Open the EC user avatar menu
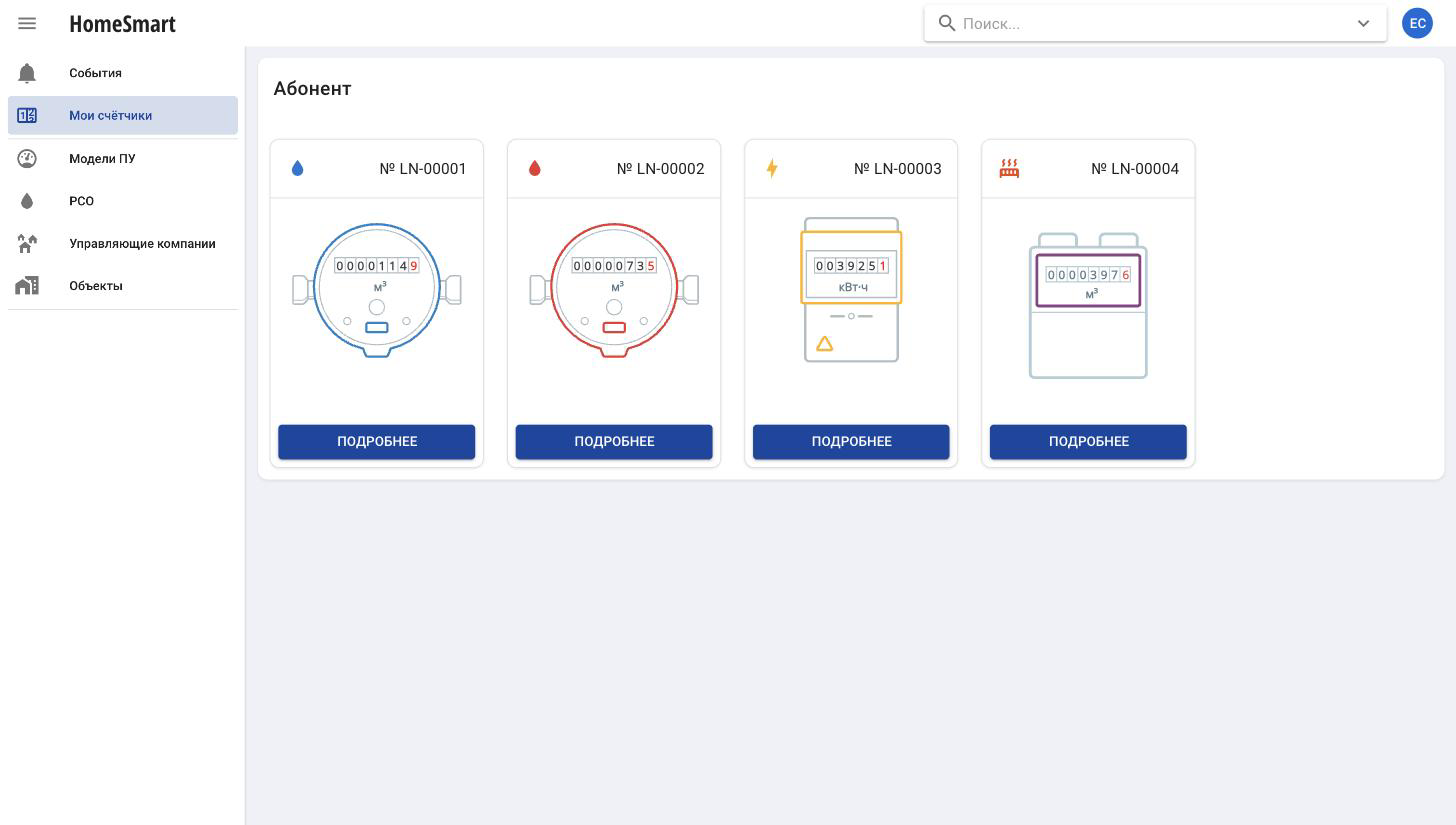Viewport: 1456px width, 825px height. click(1417, 23)
